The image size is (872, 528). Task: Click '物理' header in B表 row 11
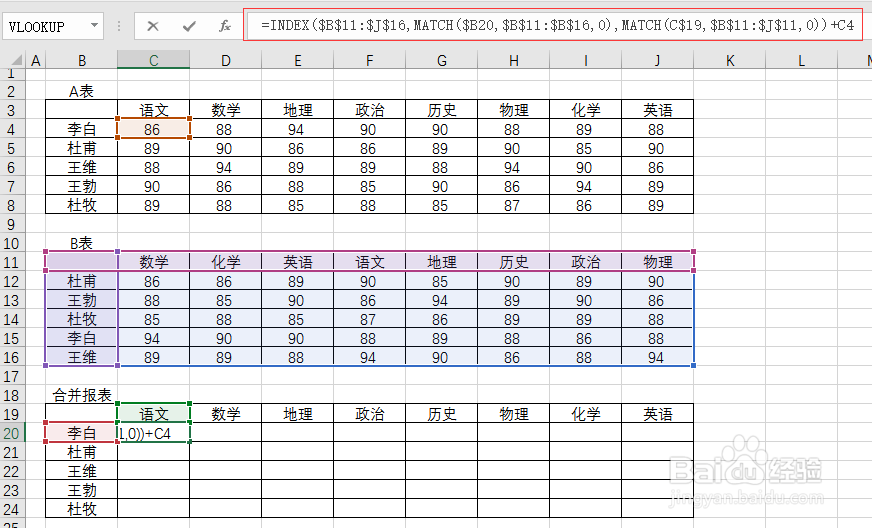(x=657, y=262)
